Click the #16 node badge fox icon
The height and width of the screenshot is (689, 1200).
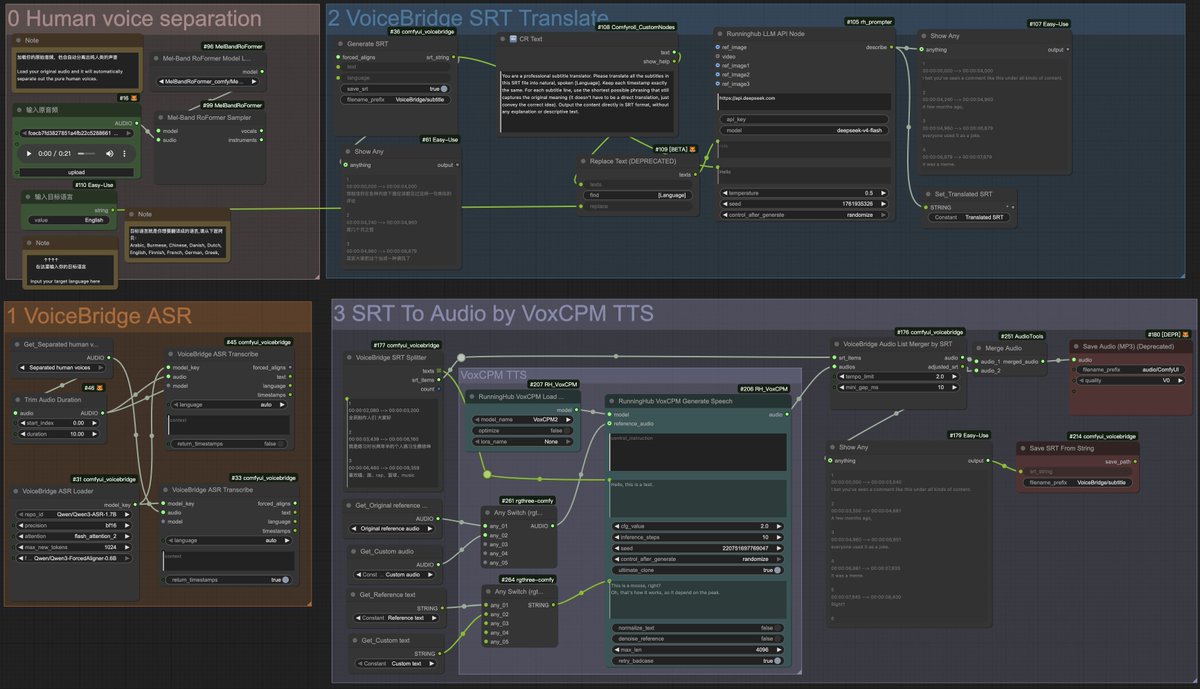point(136,98)
